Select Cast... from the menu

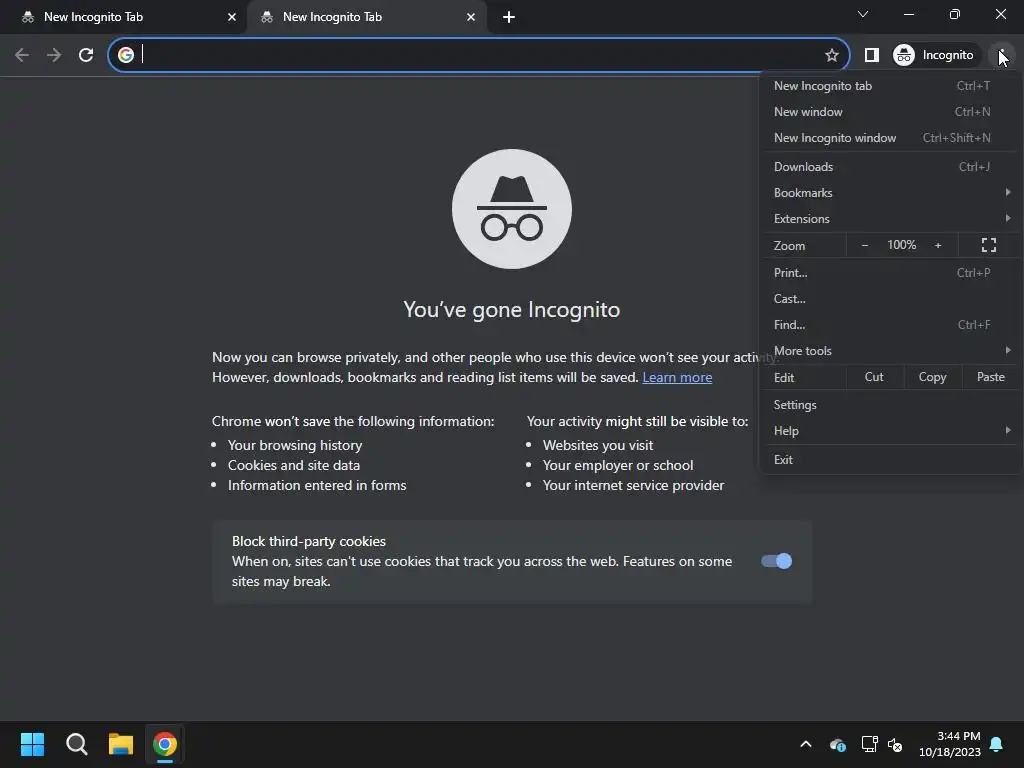[888, 299]
